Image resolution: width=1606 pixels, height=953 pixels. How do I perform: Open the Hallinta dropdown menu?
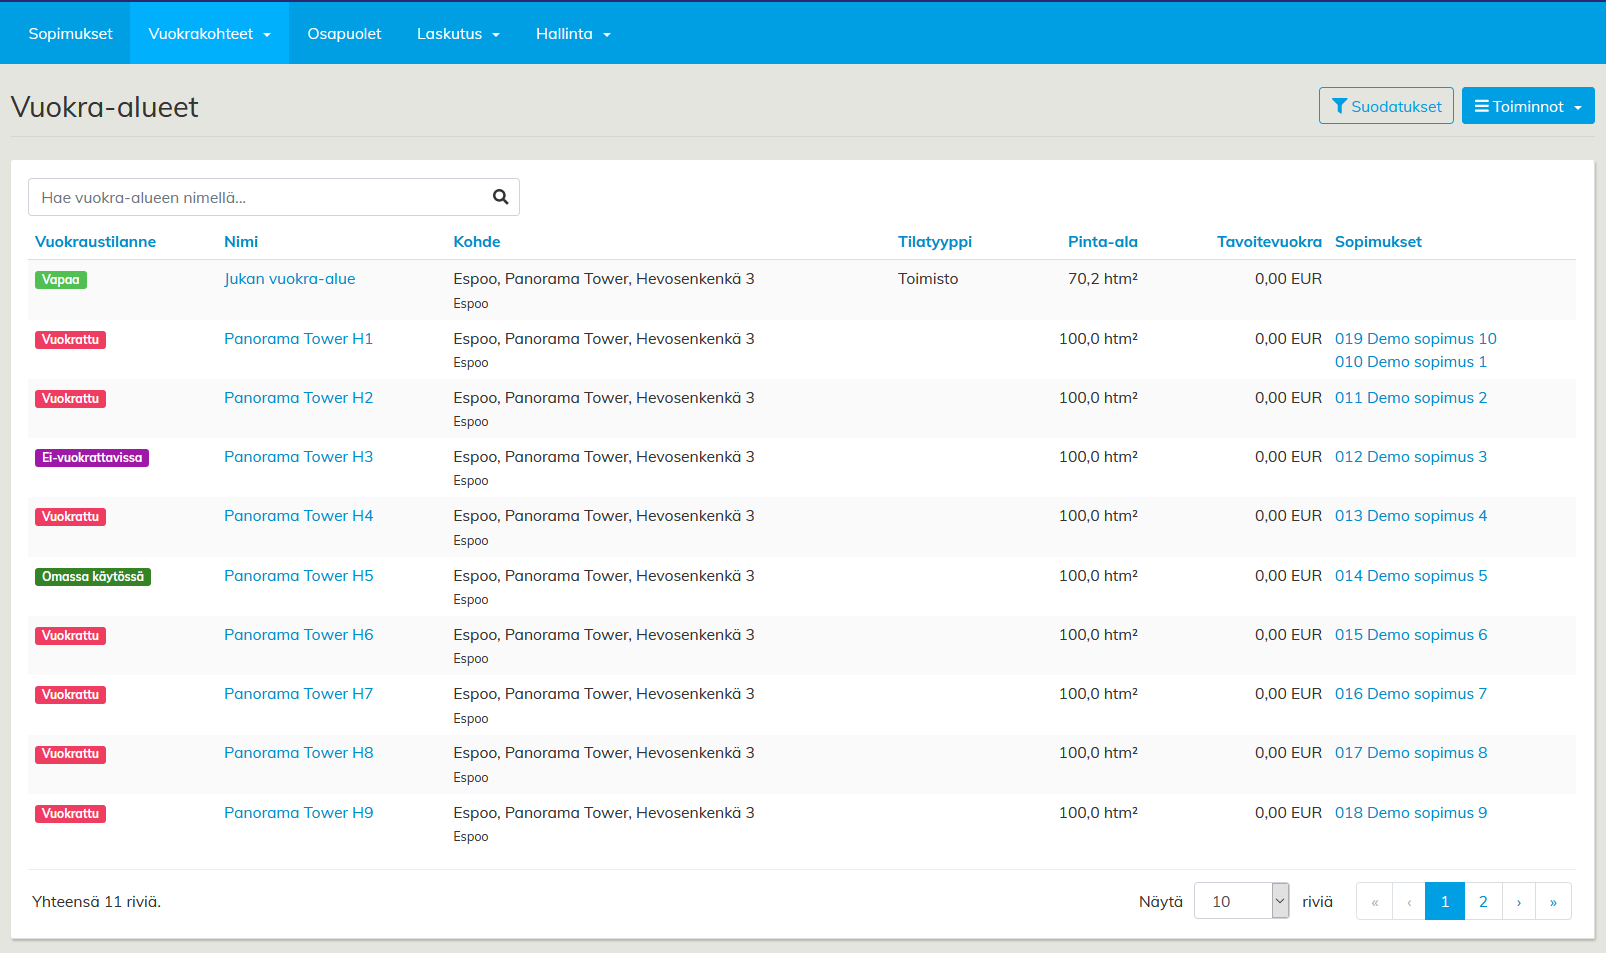coord(573,34)
